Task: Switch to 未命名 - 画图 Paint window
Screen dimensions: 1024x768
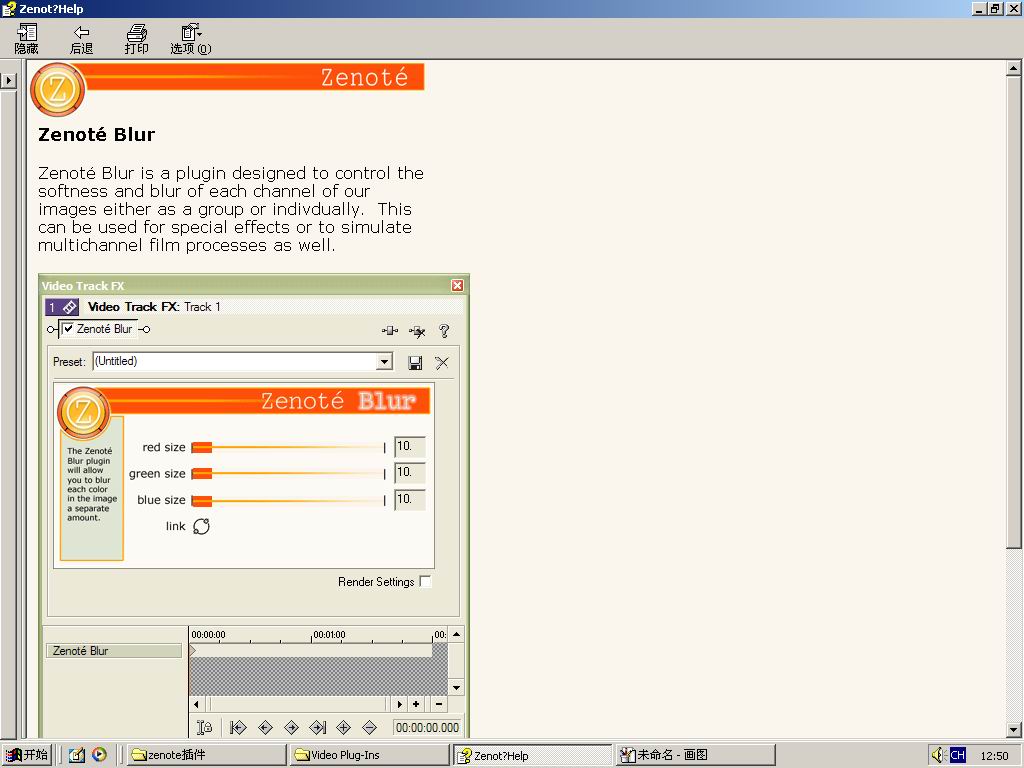Action: [696, 755]
